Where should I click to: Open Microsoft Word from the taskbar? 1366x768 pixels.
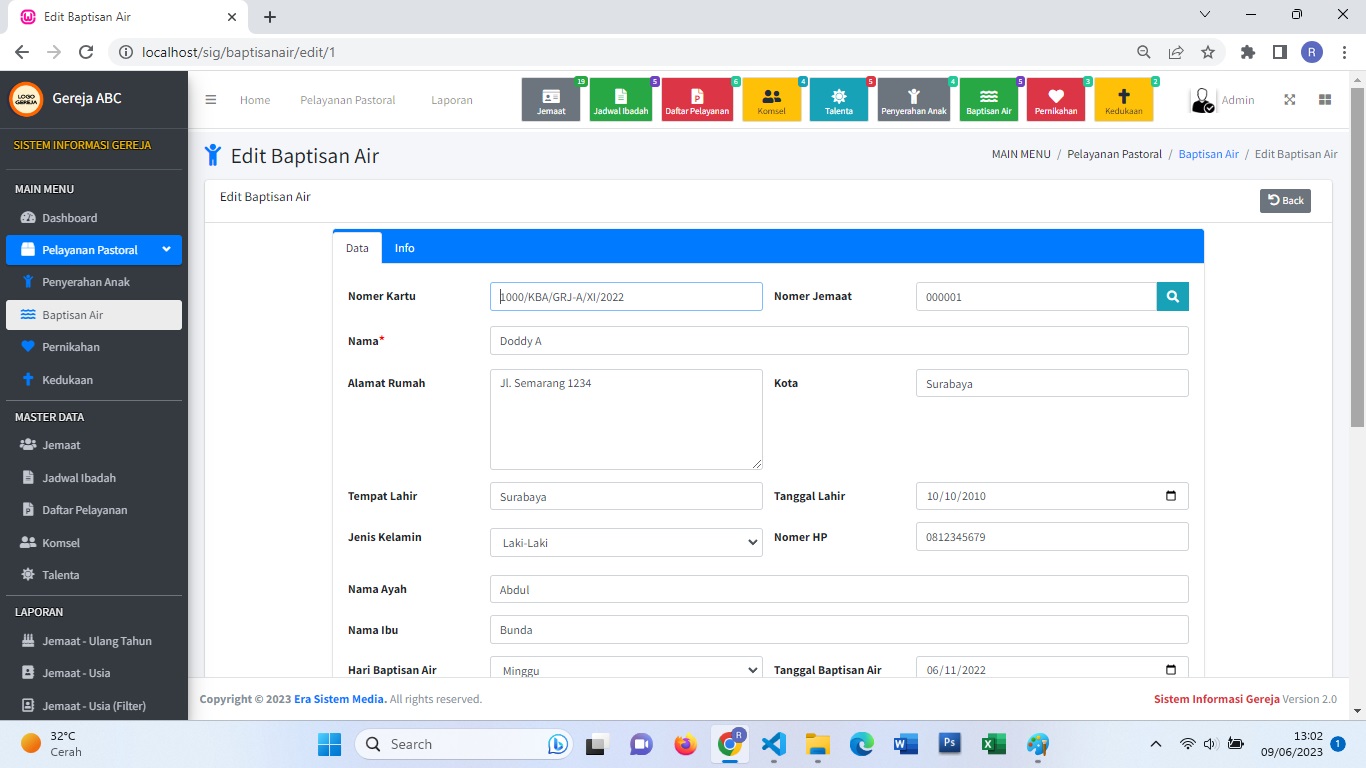point(906,744)
